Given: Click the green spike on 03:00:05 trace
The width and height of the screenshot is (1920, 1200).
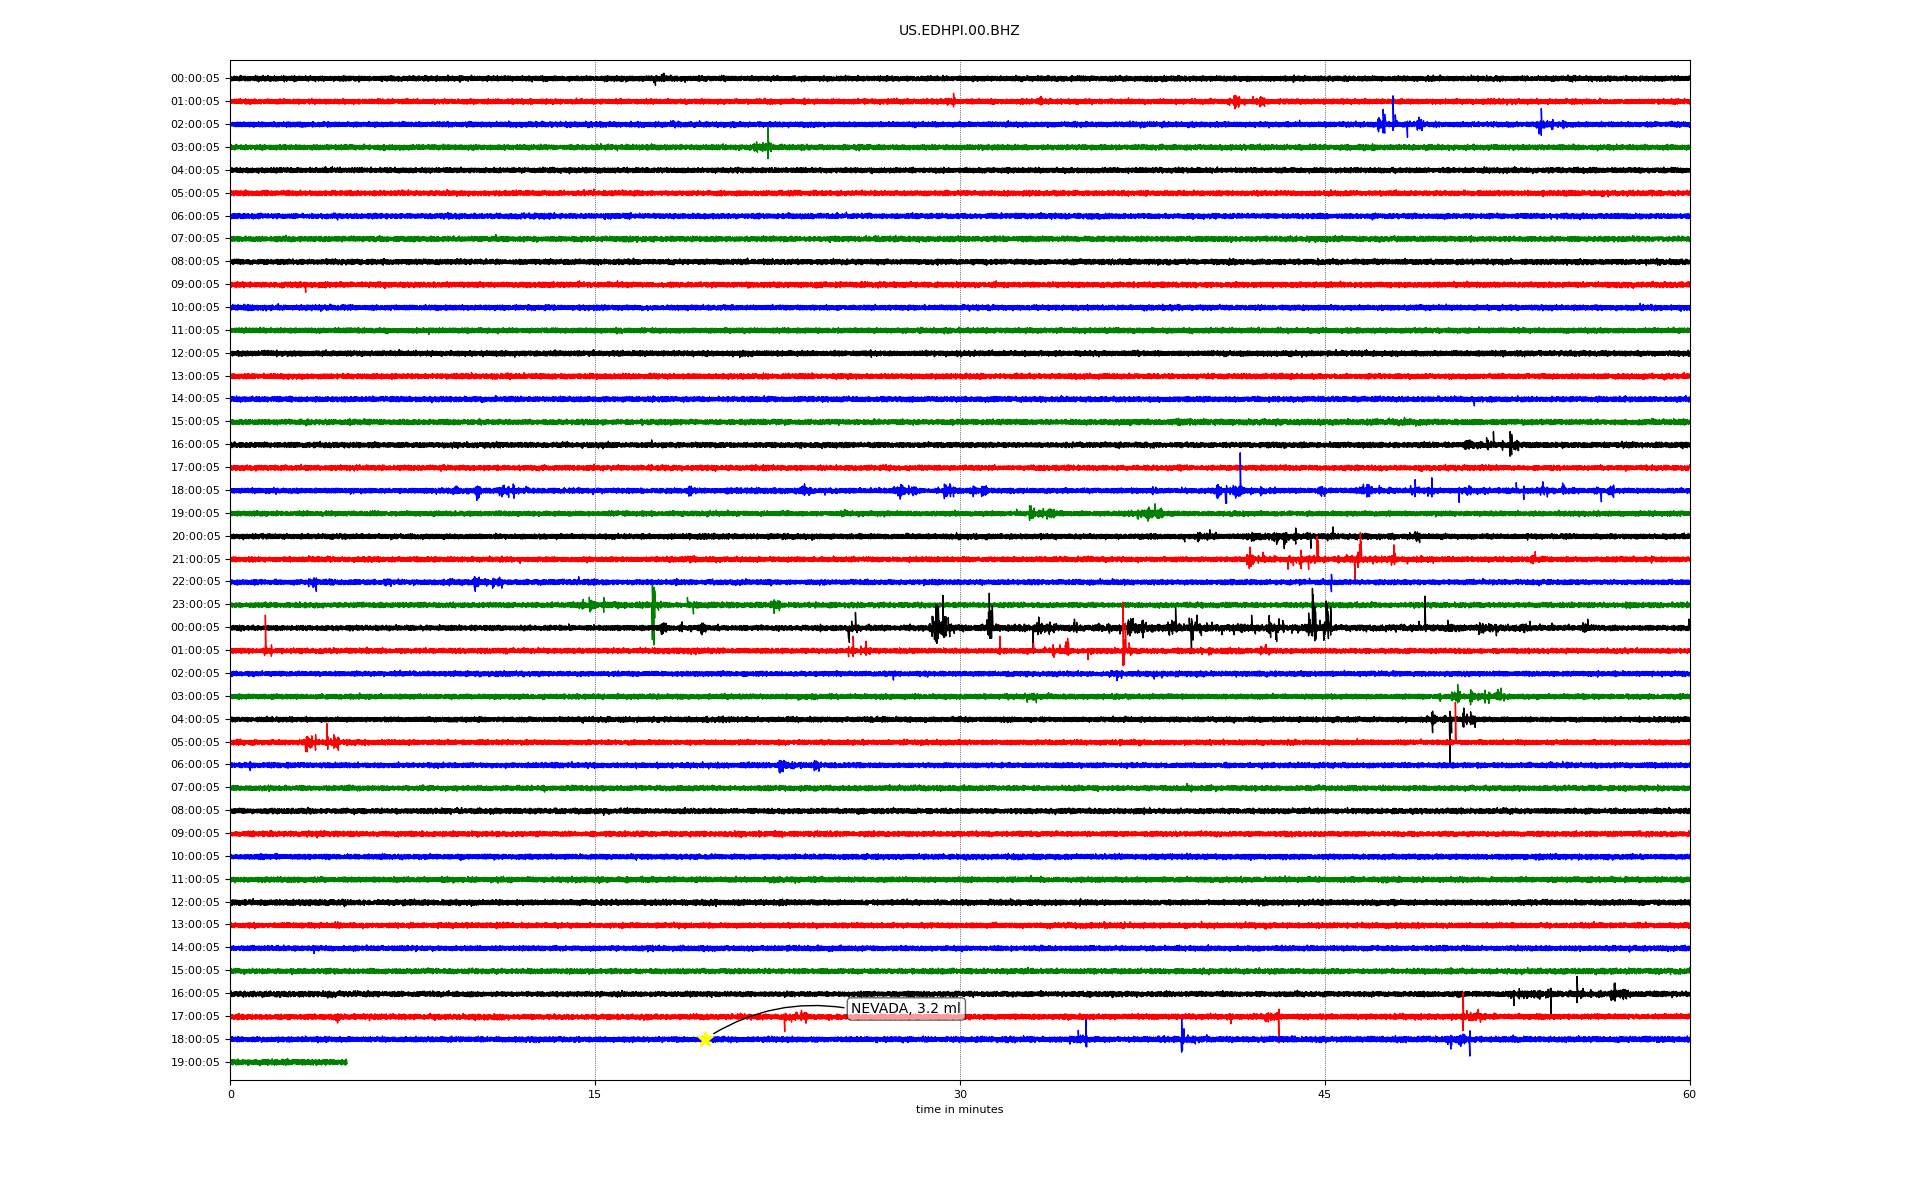Looking at the screenshot, I should (x=768, y=142).
